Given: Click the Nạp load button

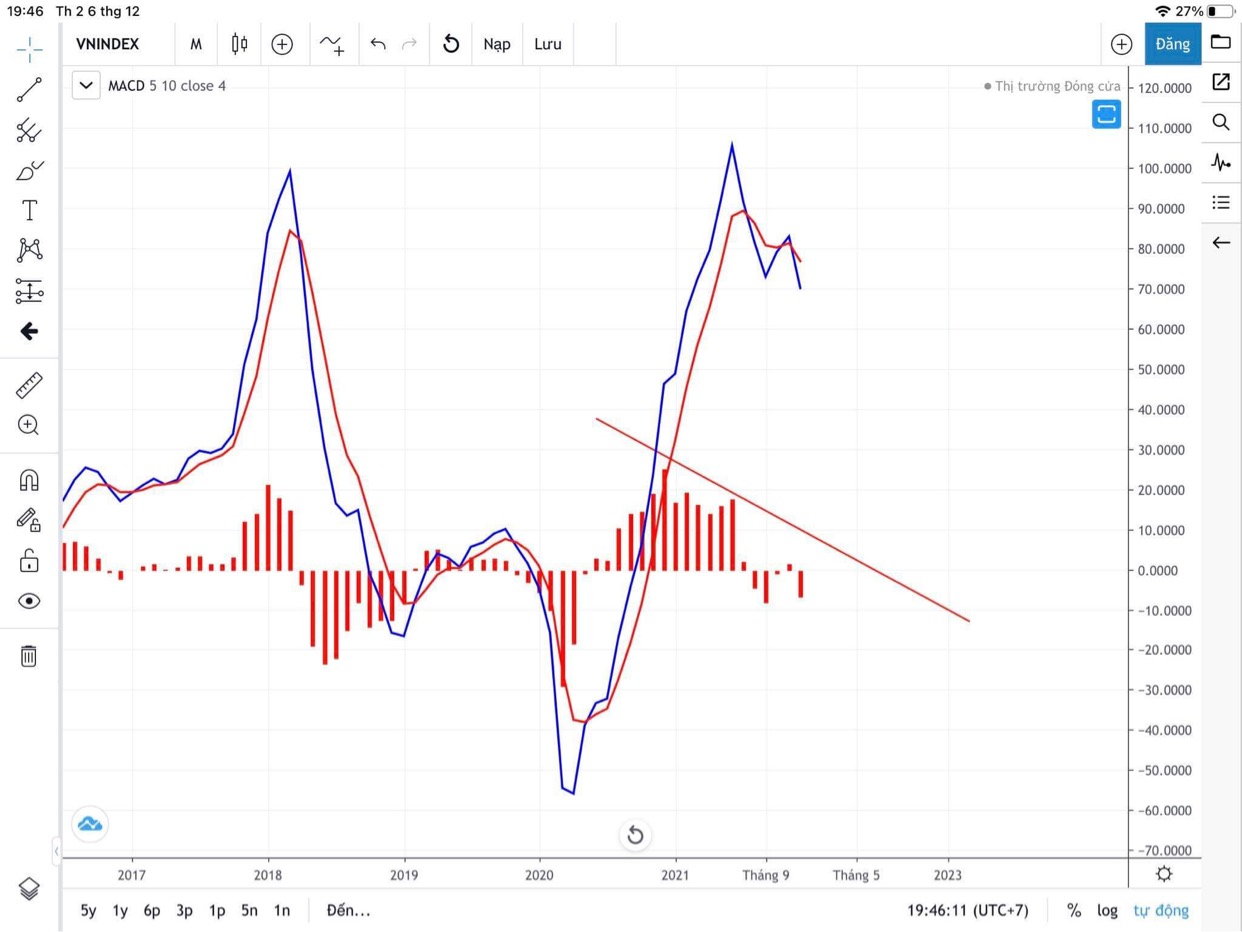Looking at the screenshot, I should (497, 44).
